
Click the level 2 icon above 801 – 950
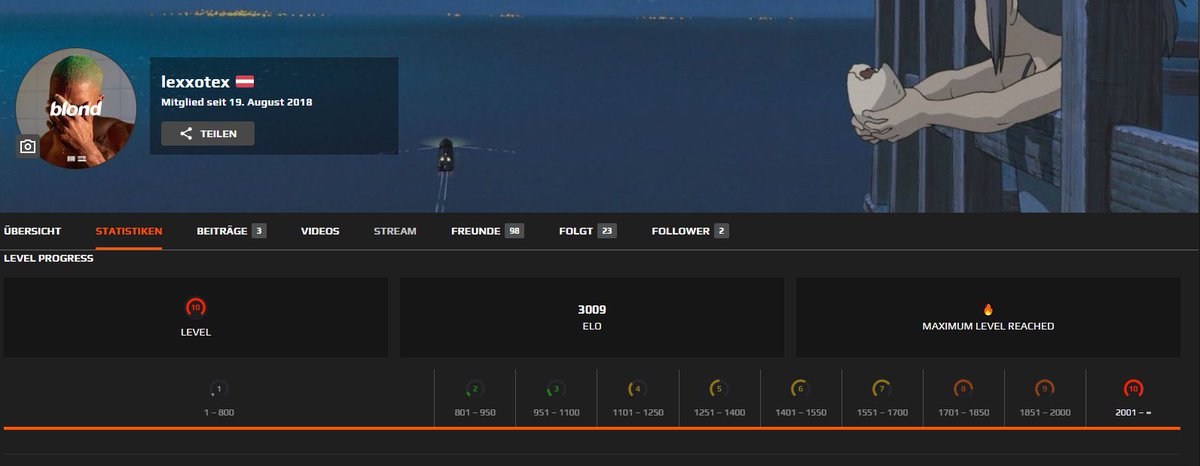[x=475, y=389]
